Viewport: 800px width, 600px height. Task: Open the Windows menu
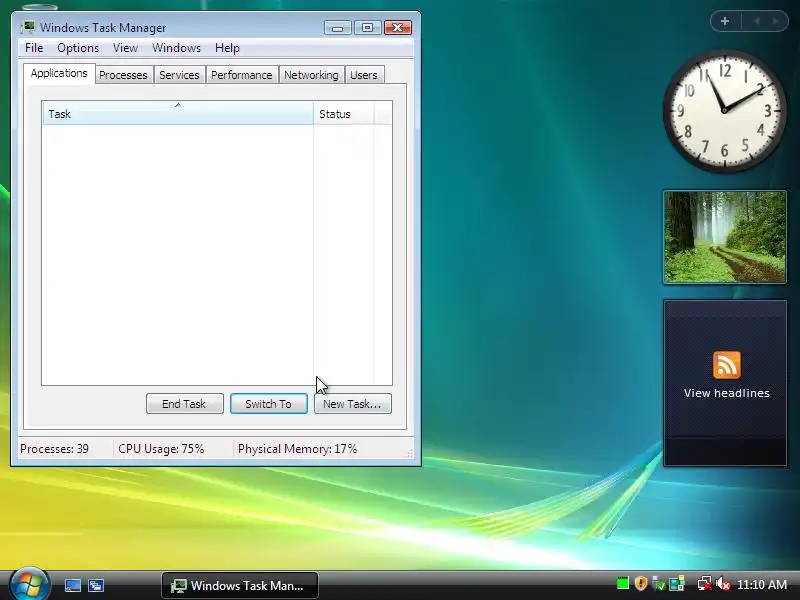coord(177,48)
